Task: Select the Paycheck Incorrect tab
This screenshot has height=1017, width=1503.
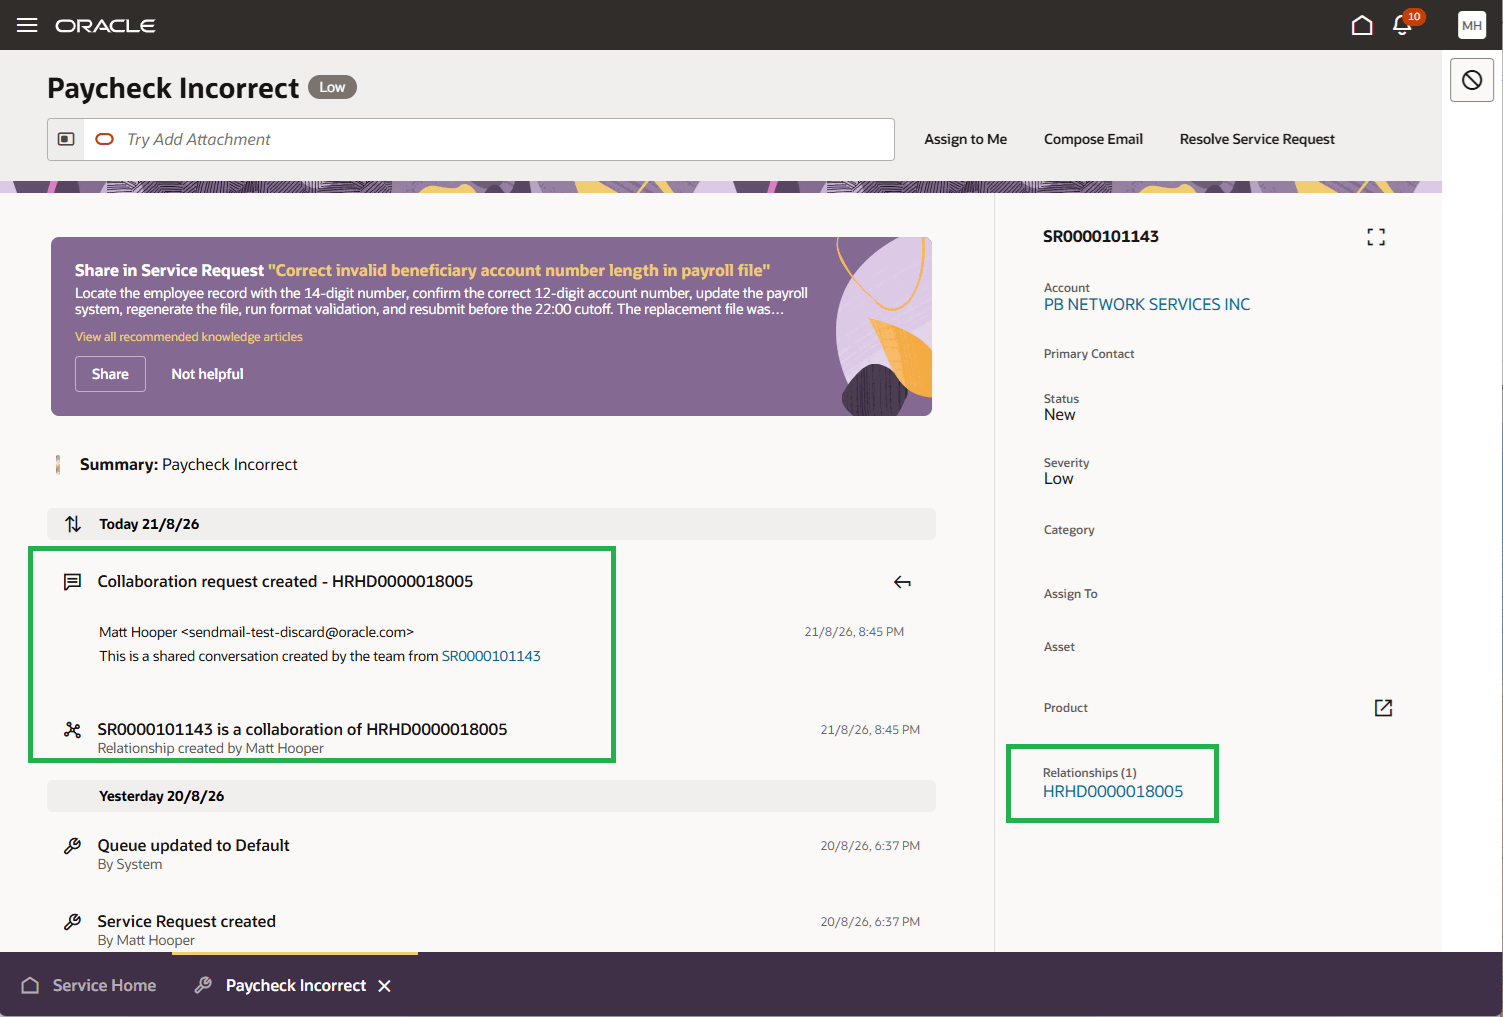Action: 295,985
